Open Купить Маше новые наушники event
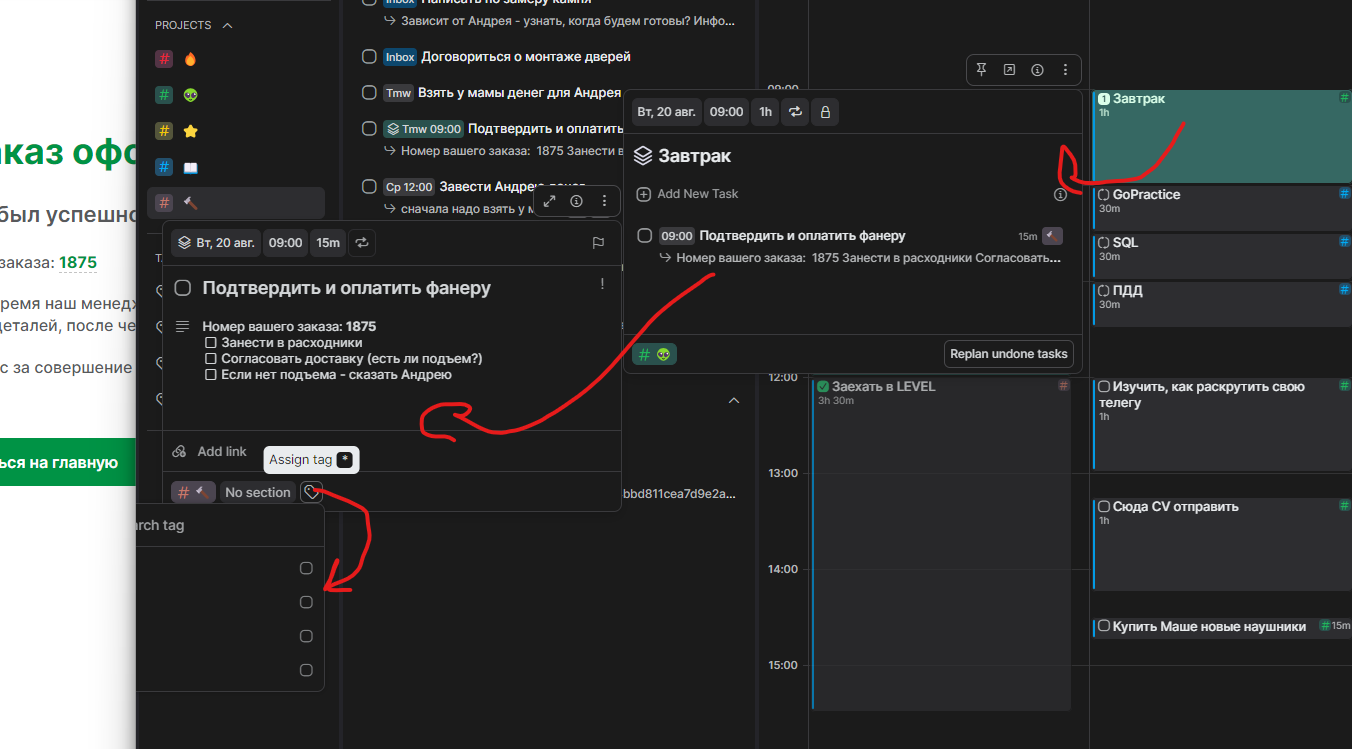 [x=1221, y=627]
